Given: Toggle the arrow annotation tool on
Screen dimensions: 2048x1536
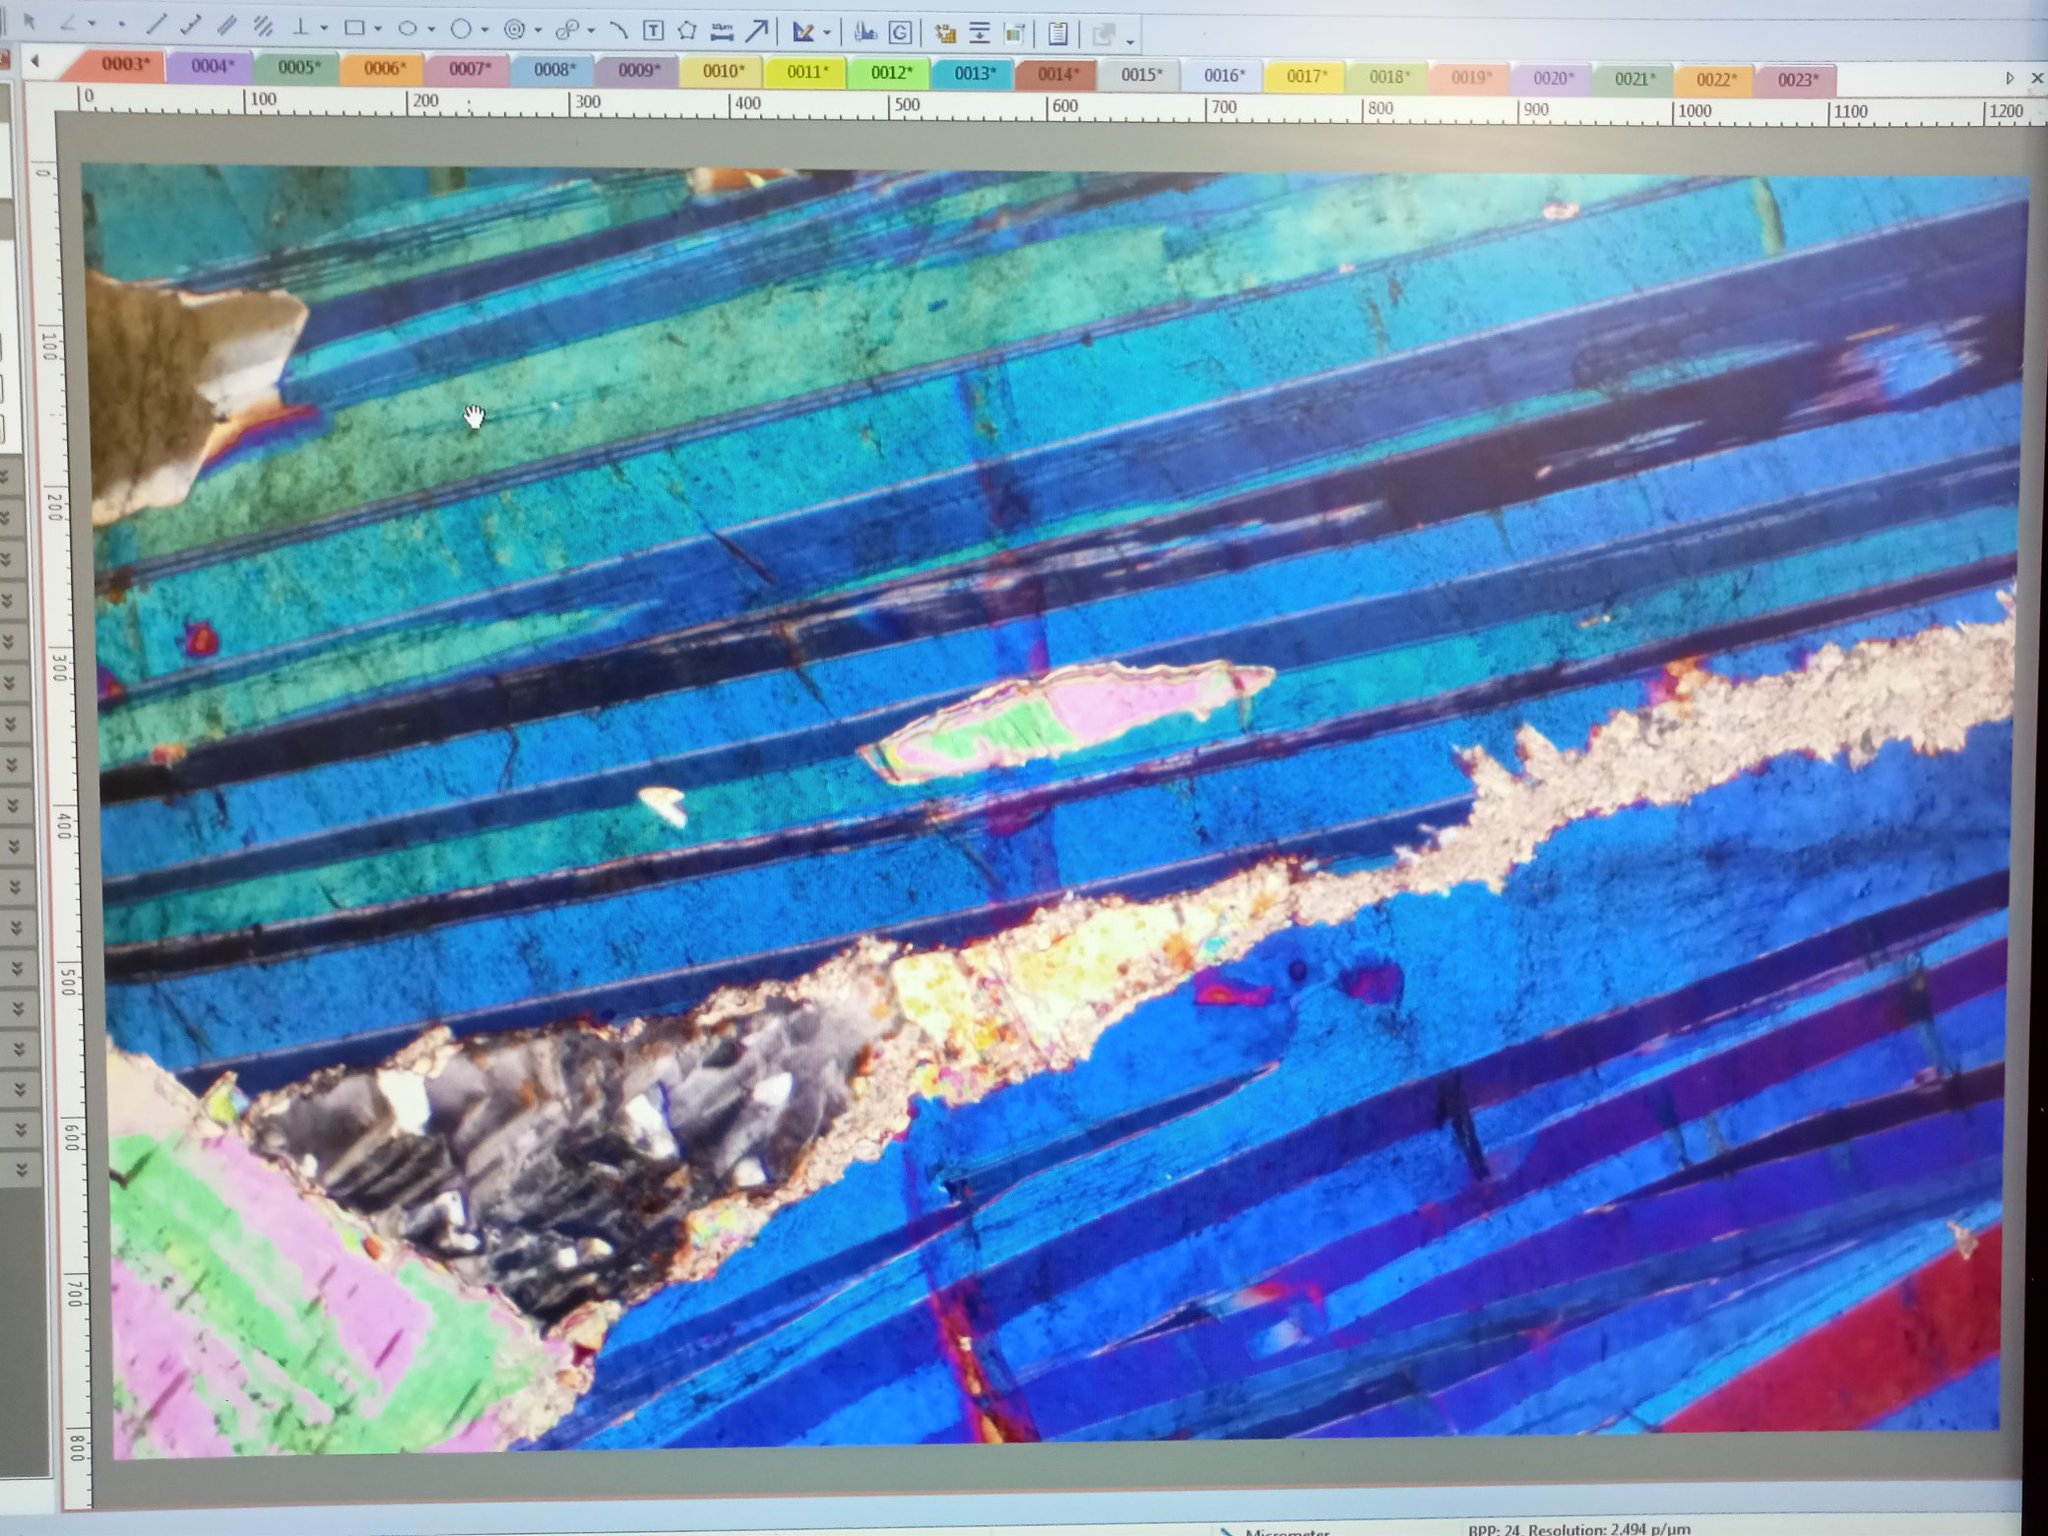Looking at the screenshot, I should point(757,27).
